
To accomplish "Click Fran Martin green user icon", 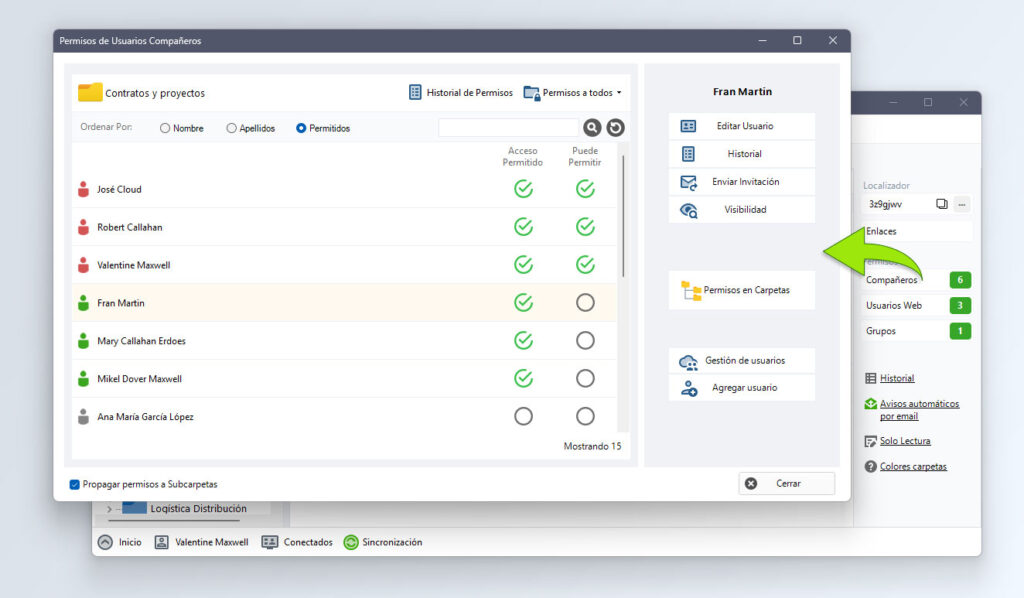I will click(x=83, y=303).
